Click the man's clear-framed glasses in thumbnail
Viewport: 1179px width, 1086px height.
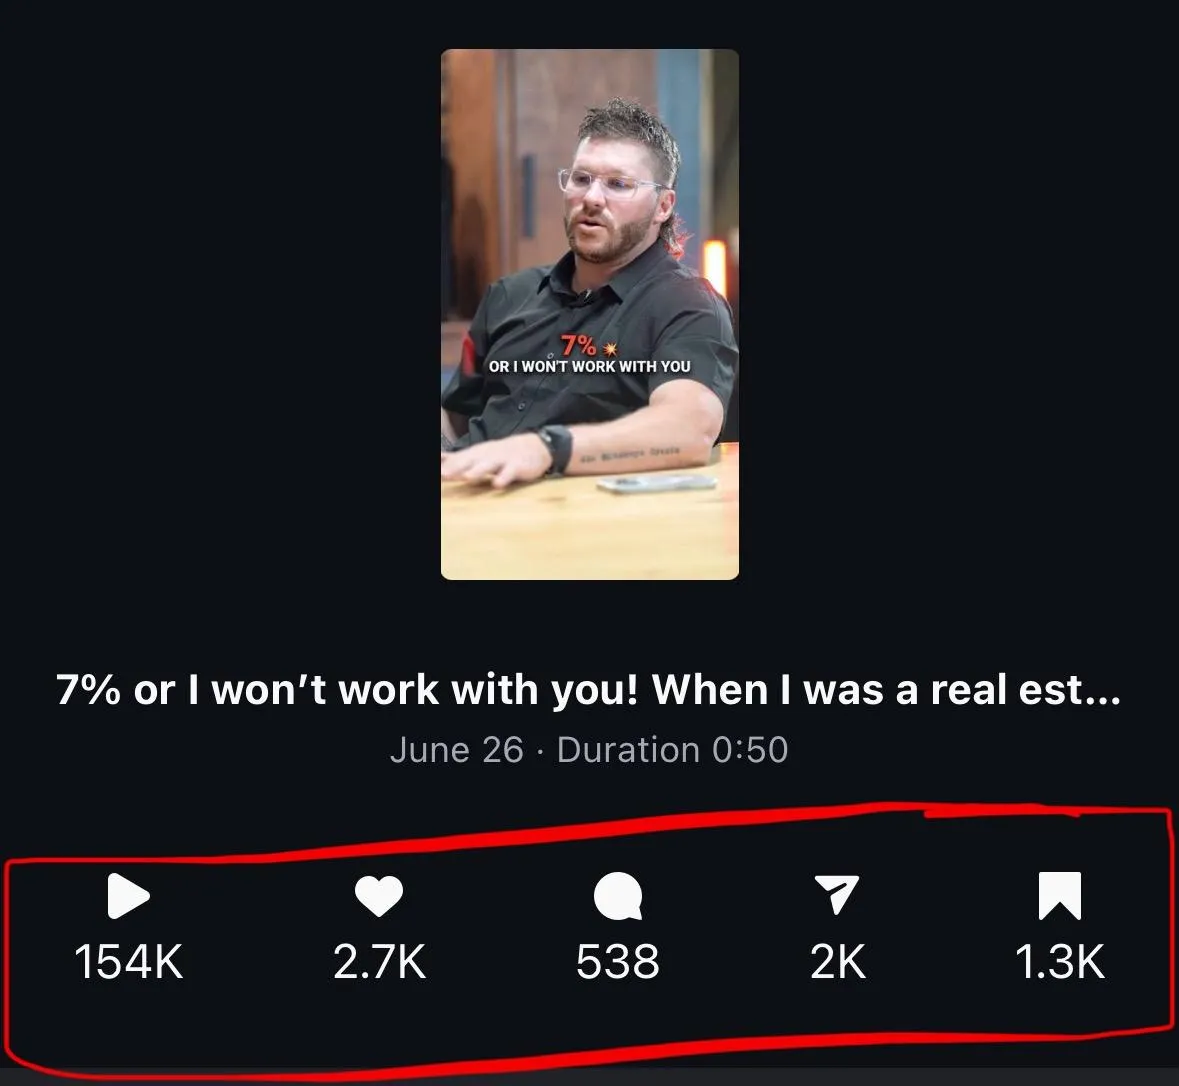point(609,183)
